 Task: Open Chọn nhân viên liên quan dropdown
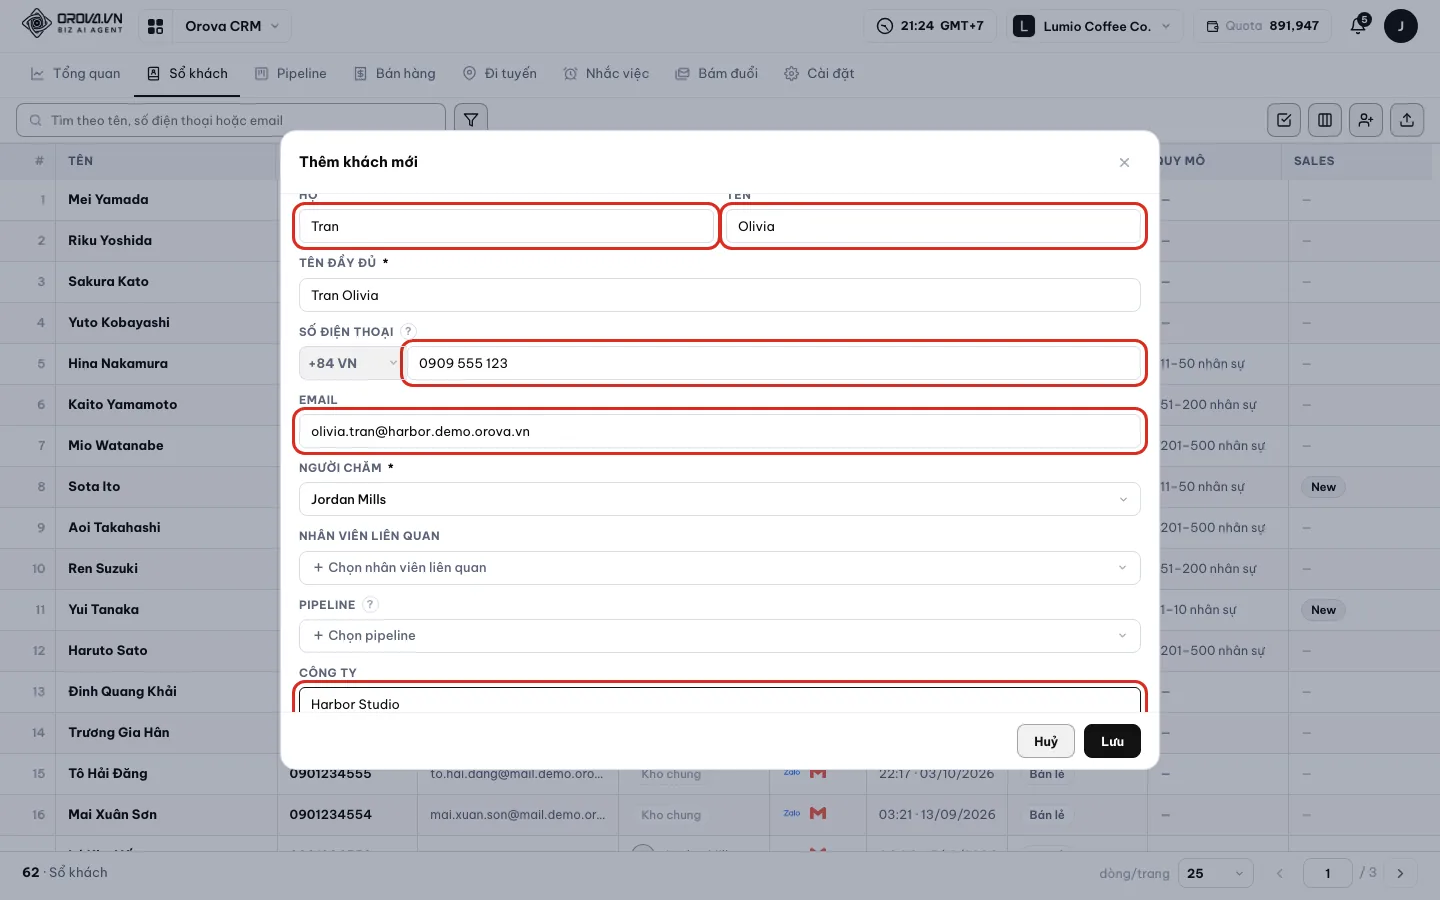[720, 567]
